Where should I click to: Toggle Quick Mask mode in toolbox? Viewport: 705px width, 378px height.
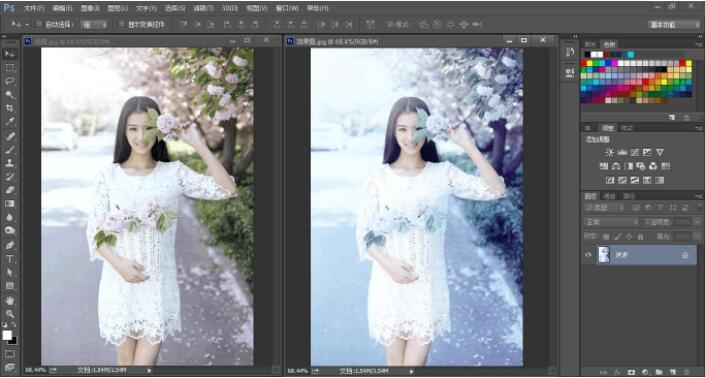tap(9, 354)
